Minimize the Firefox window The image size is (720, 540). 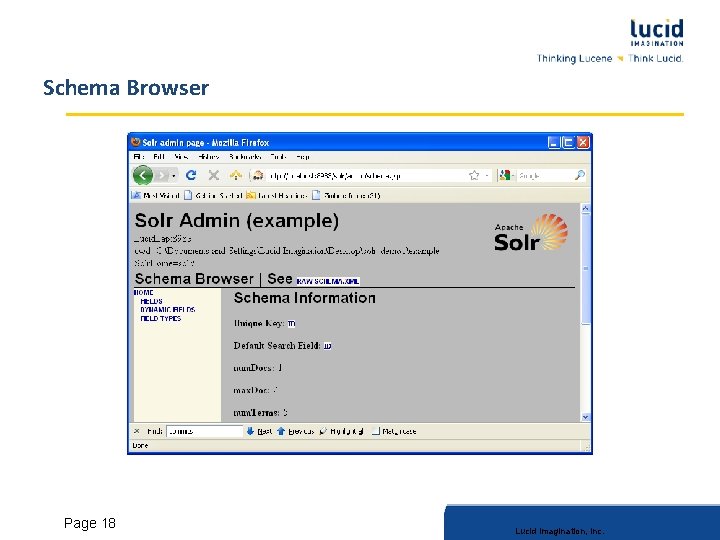click(554, 142)
